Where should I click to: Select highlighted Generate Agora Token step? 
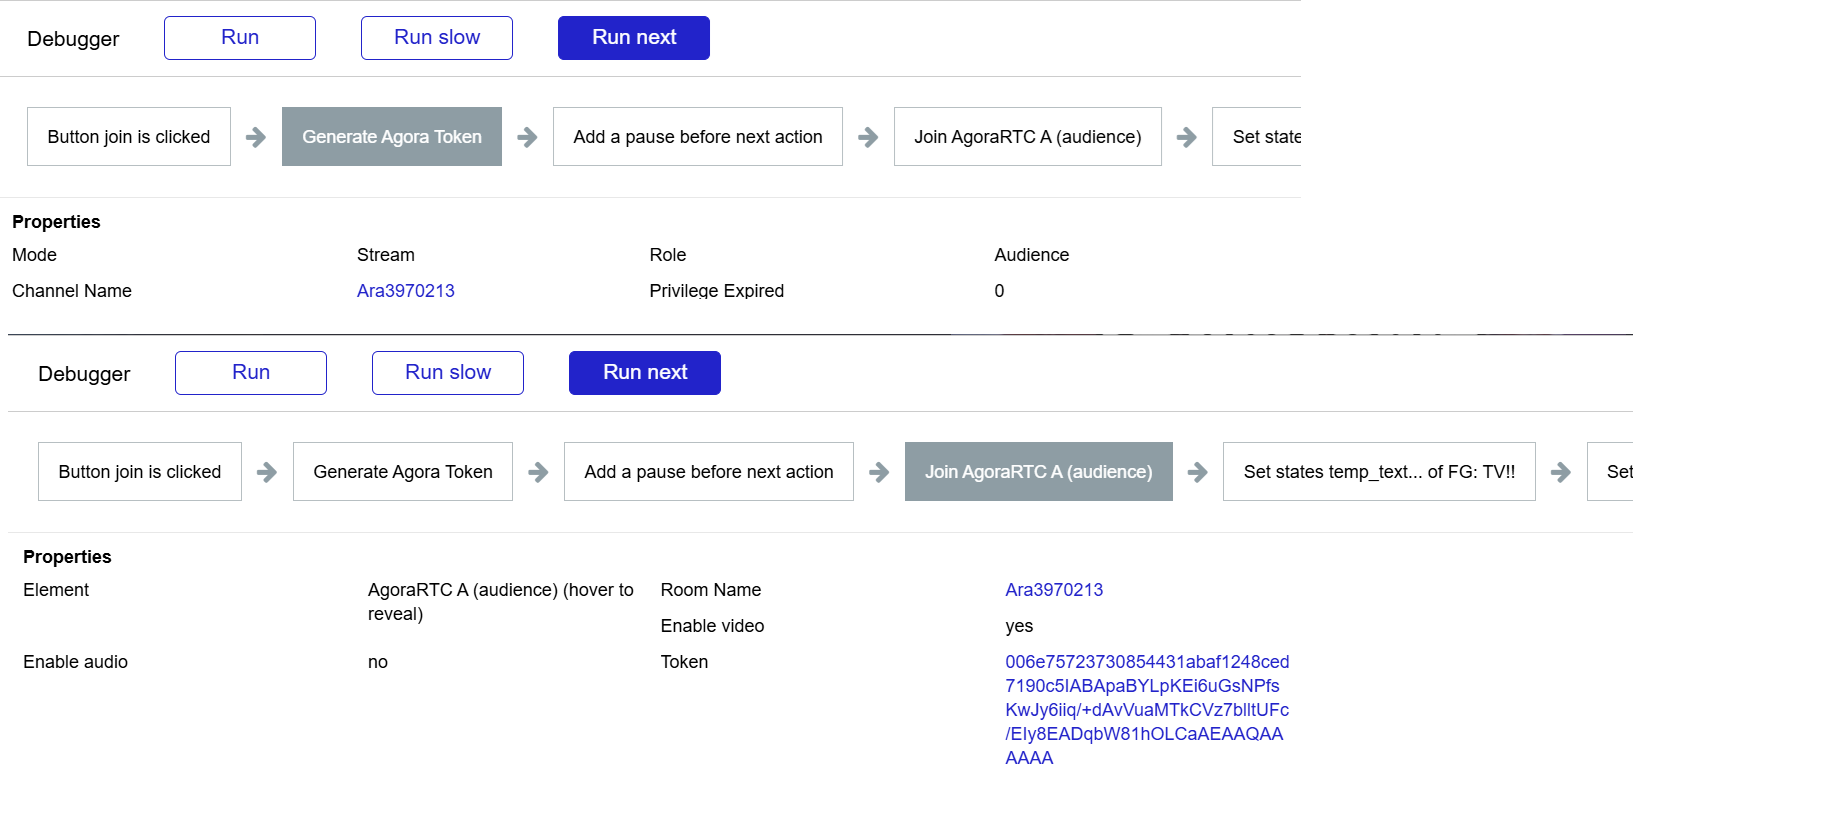(x=392, y=137)
